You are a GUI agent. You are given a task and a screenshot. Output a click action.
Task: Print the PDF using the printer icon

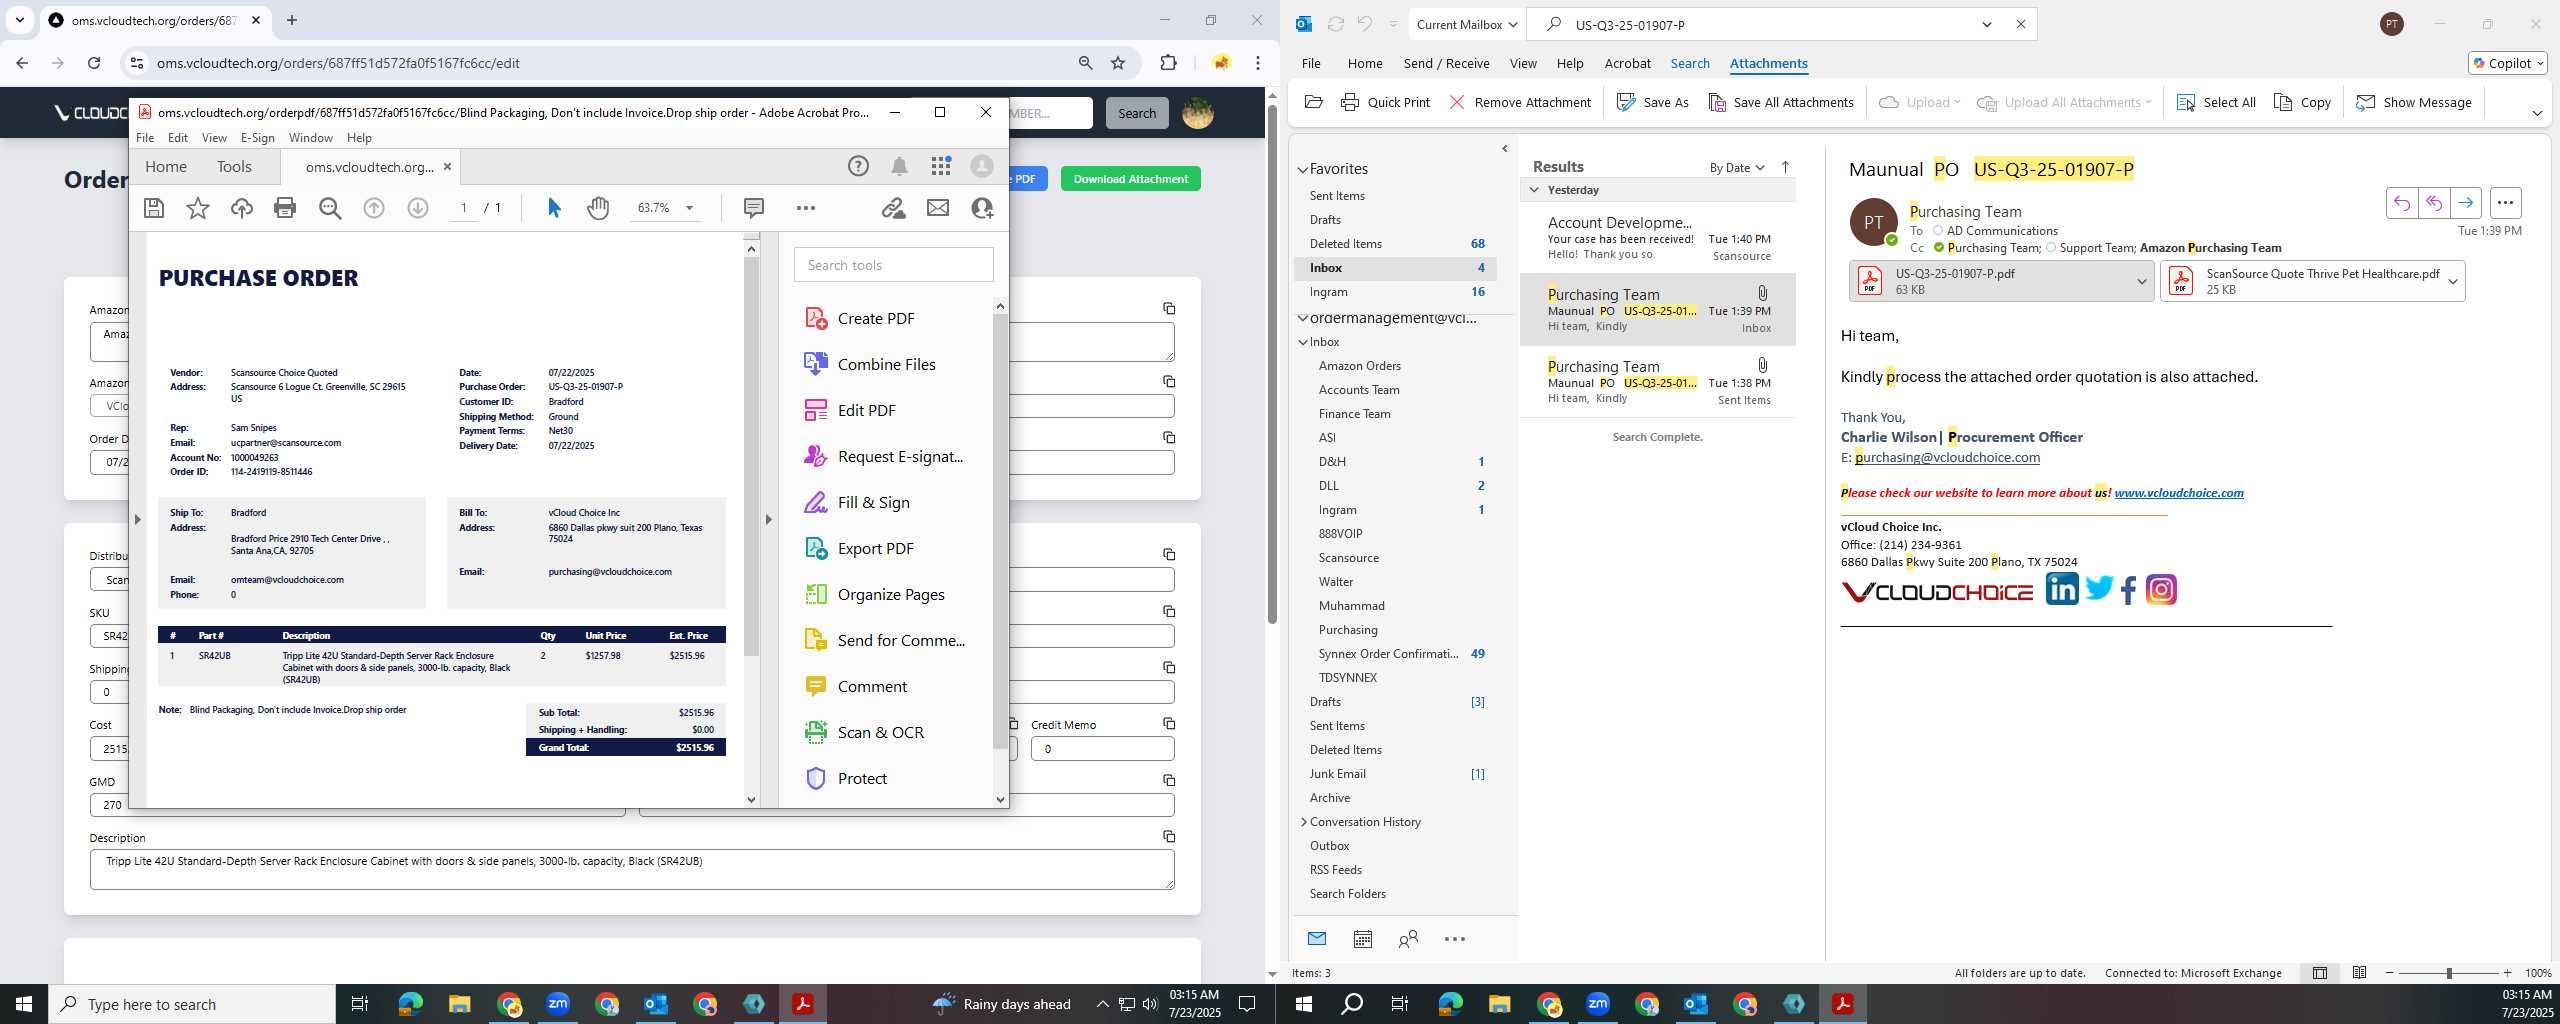285,208
